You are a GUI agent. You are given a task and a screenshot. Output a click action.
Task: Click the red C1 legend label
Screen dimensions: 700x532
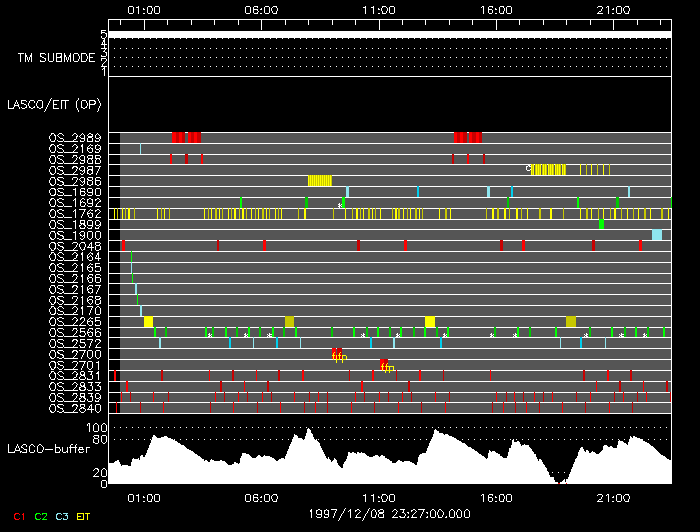pos(15,516)
